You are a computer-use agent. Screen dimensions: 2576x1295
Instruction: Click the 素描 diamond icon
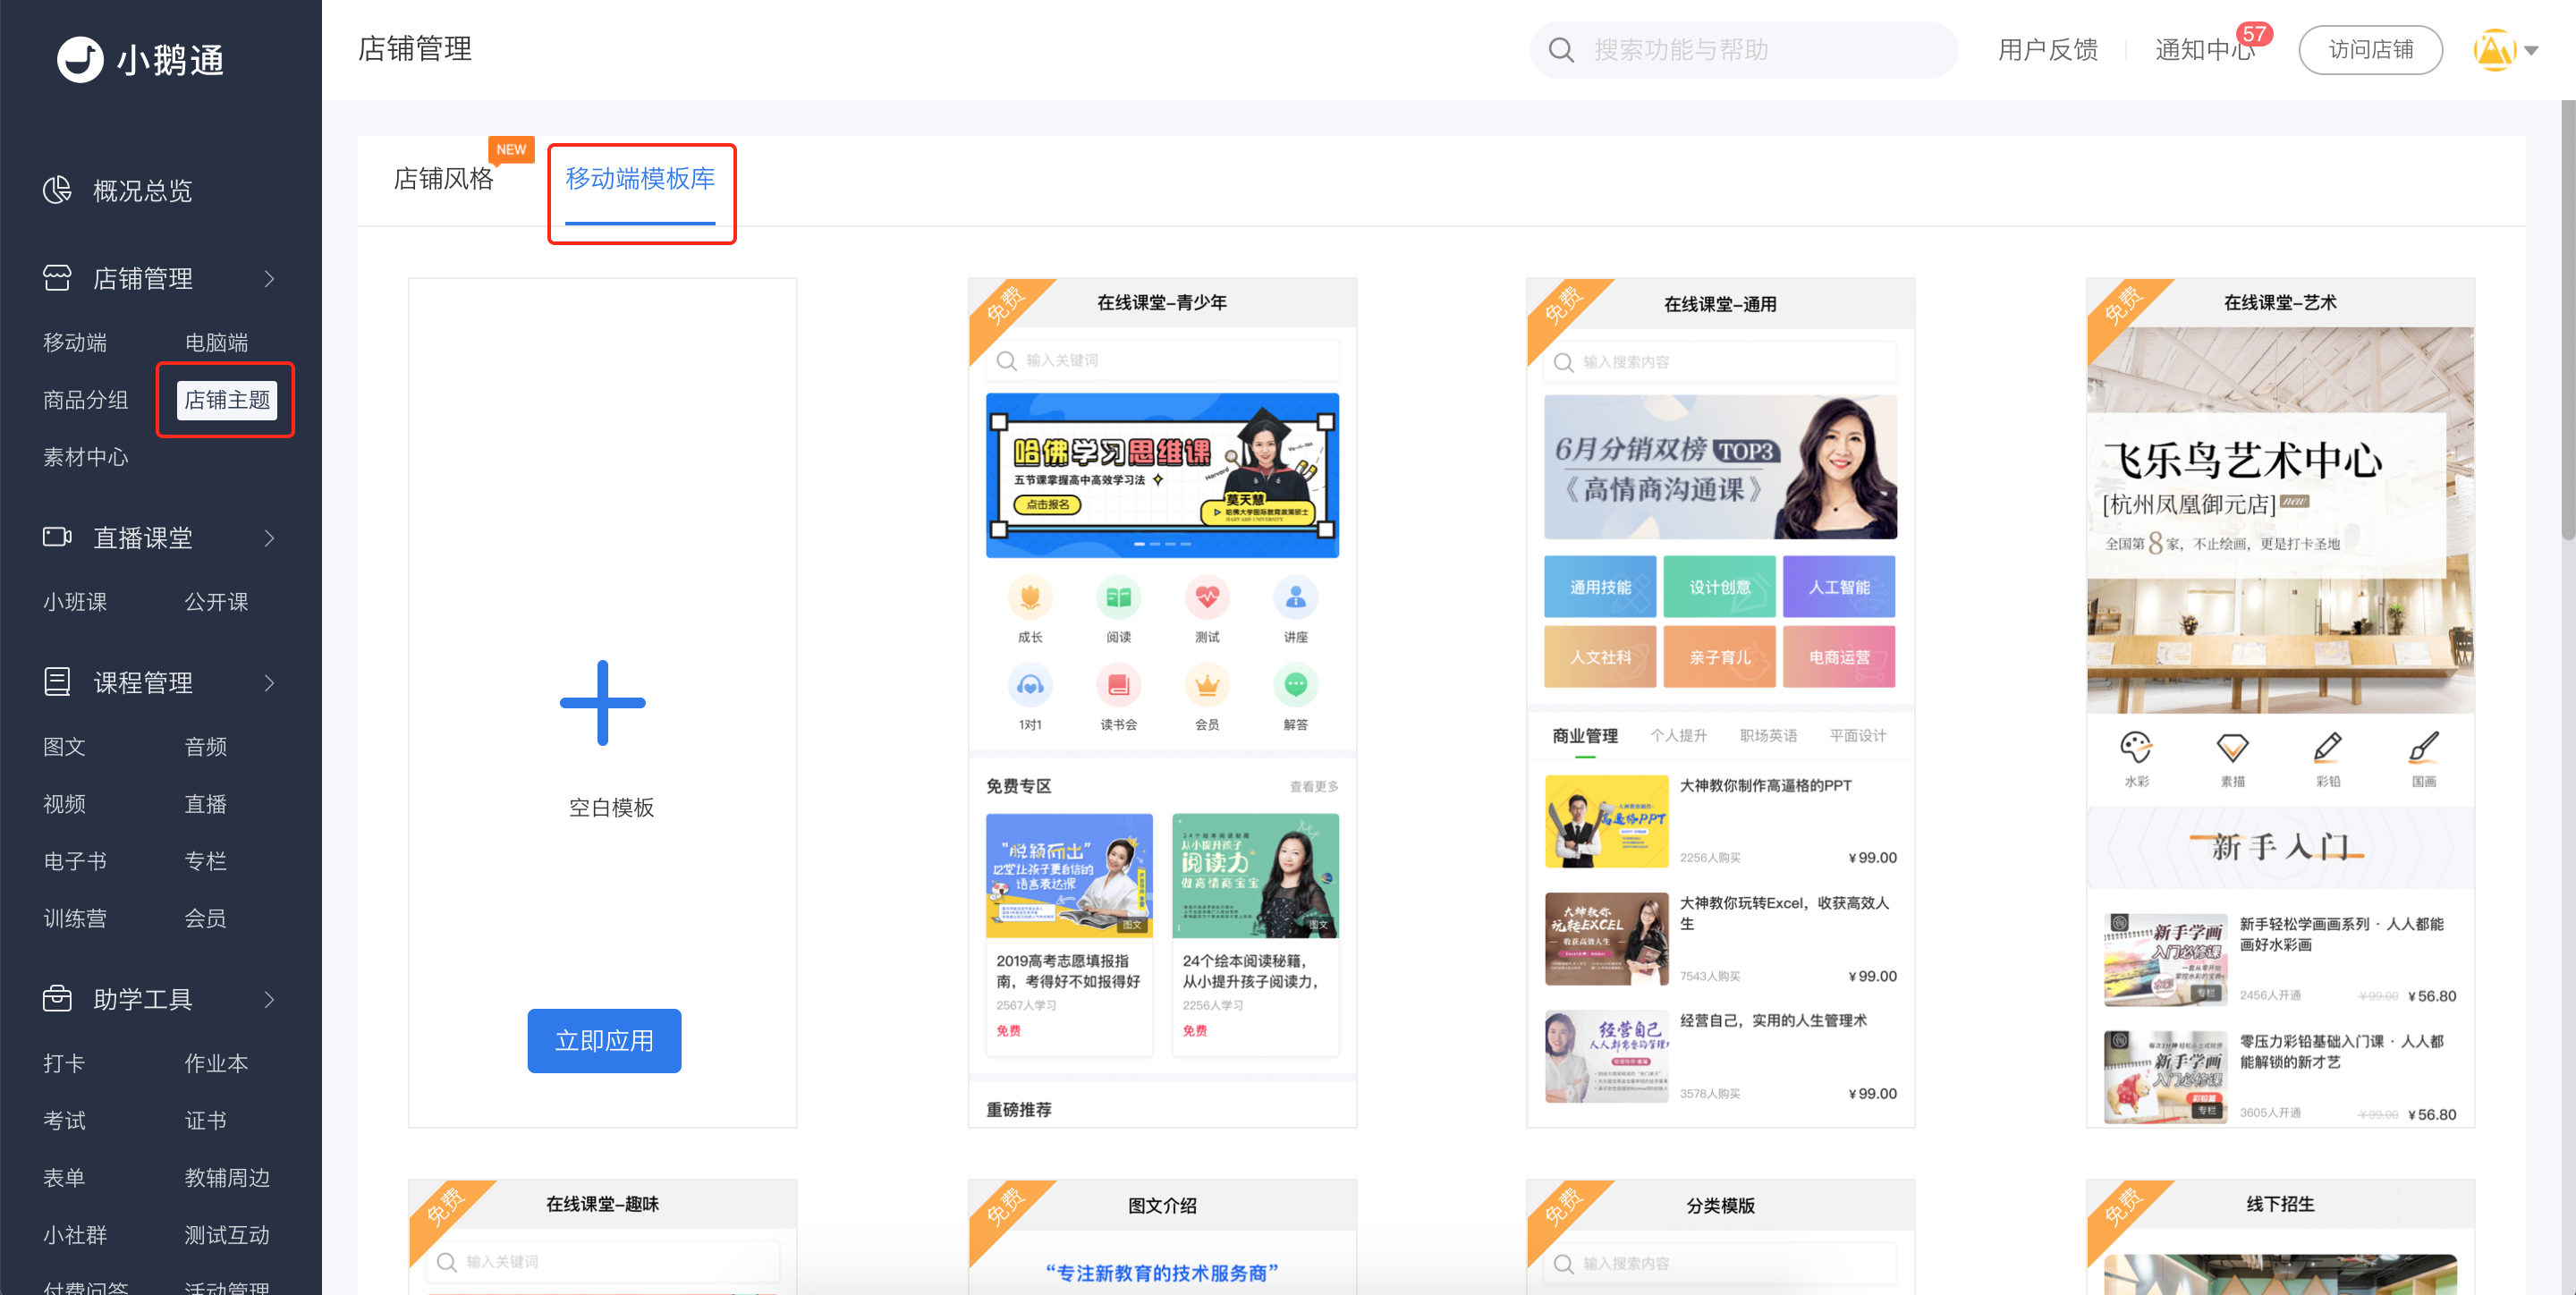coord(2232,746)
